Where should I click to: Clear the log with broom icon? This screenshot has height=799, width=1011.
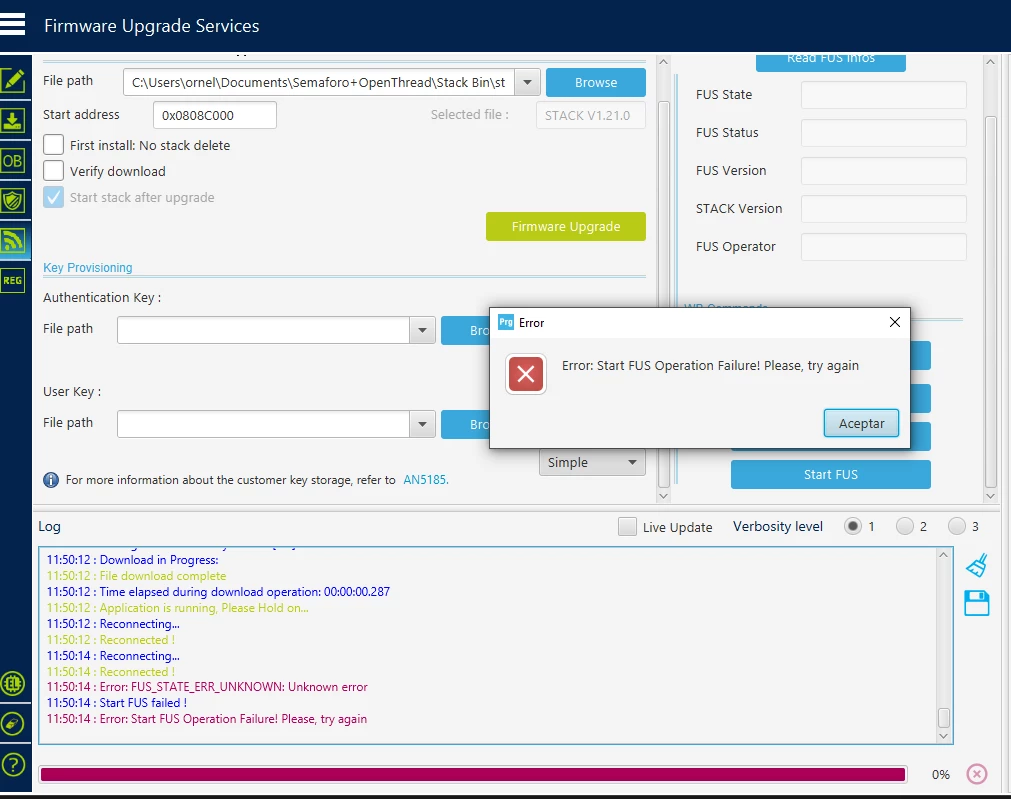(977, 565)
